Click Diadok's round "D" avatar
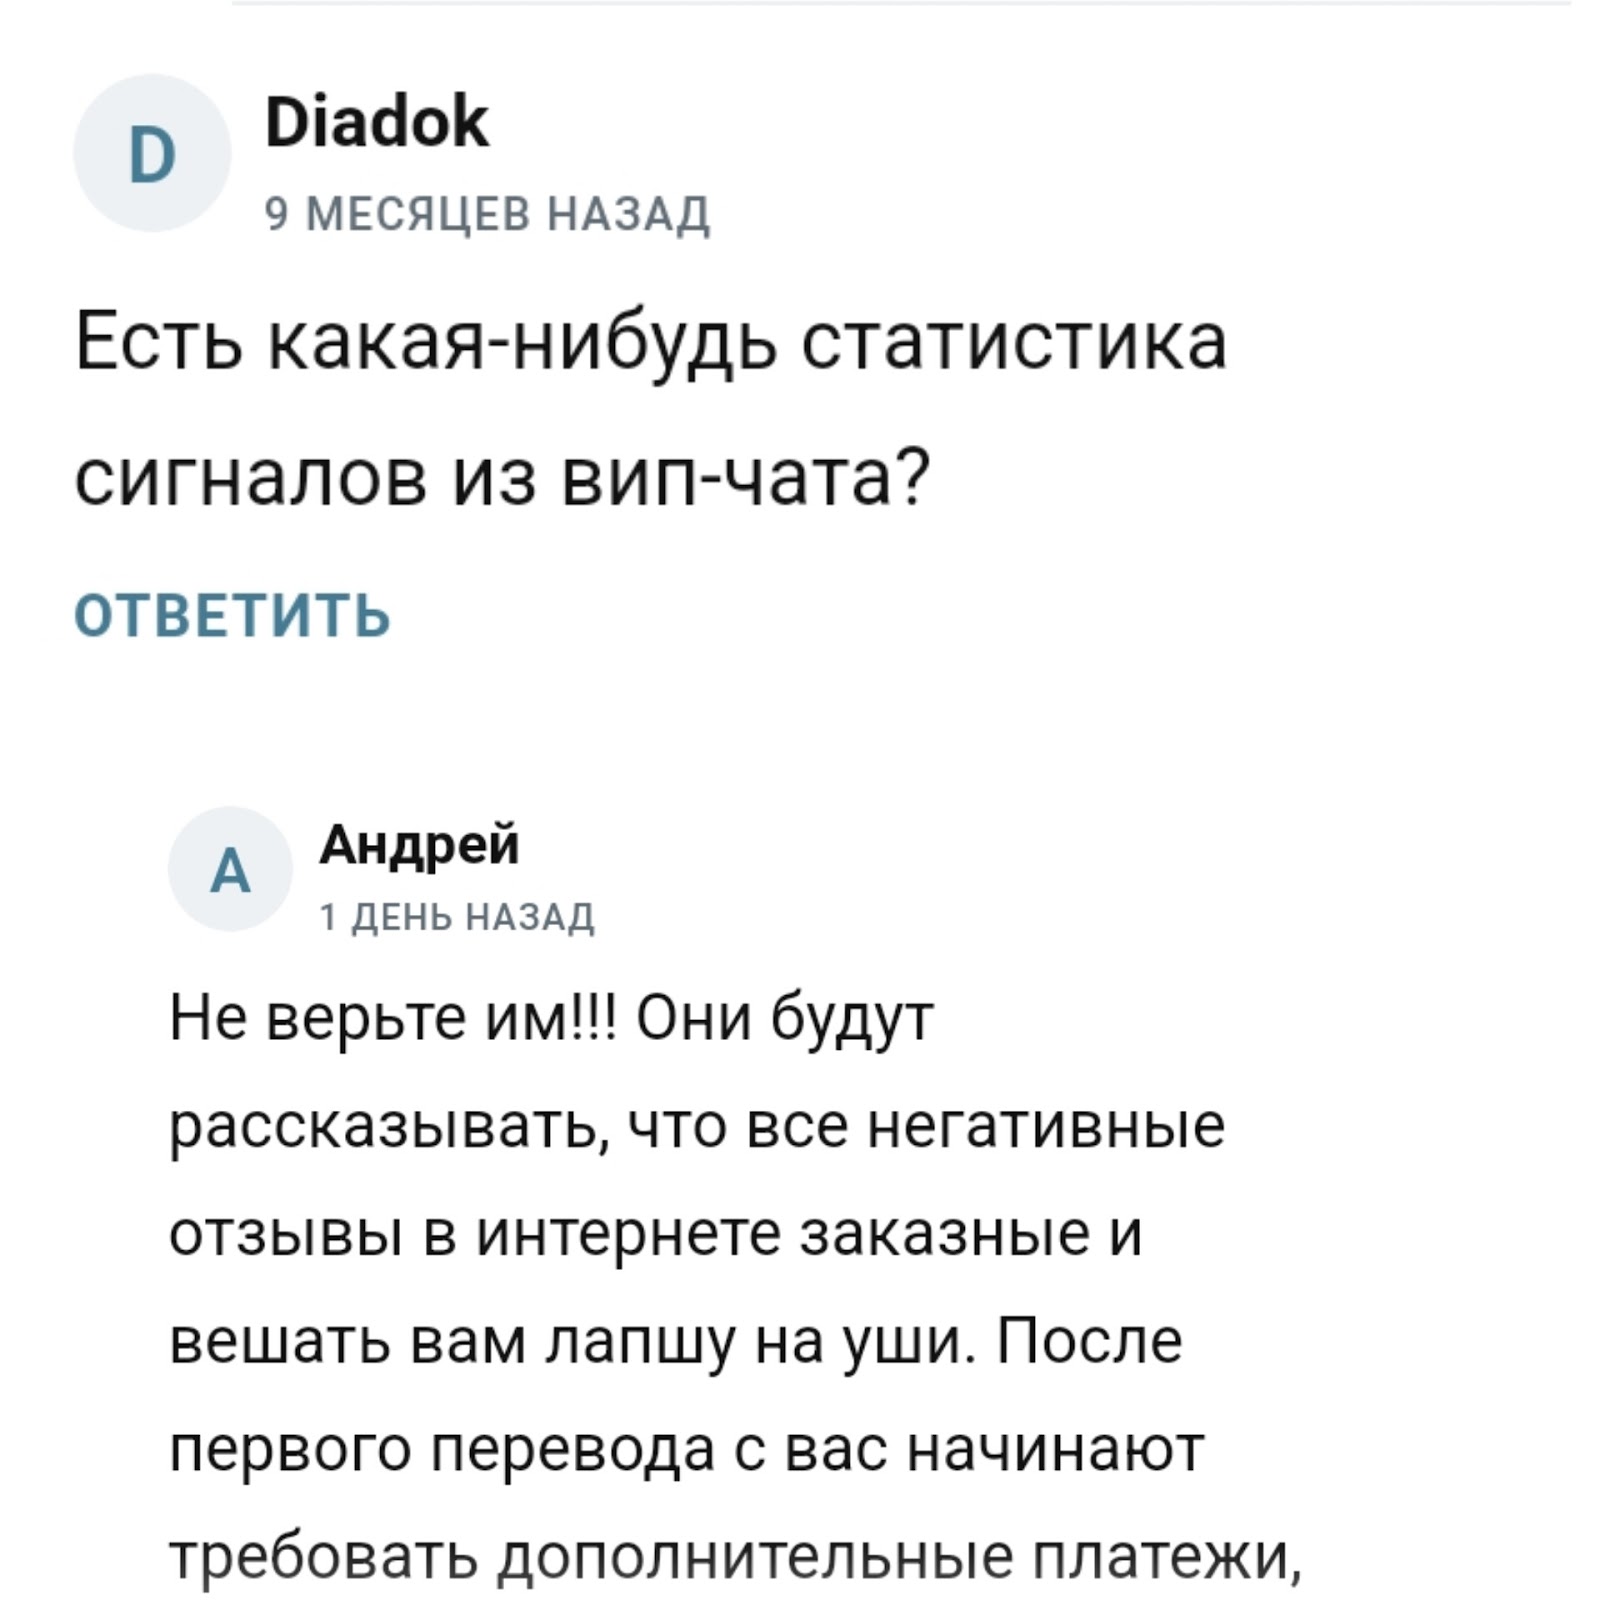 152,154
